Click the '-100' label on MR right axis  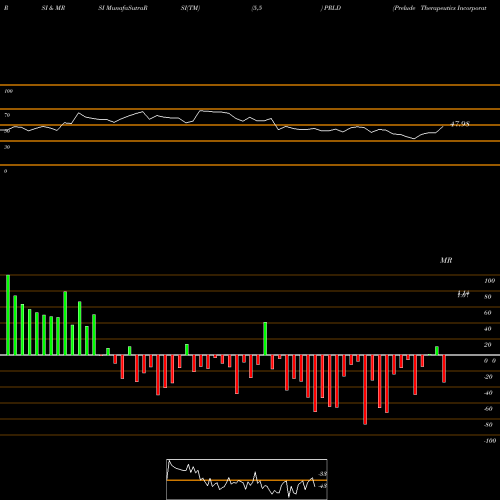click(x=489, y=441)
